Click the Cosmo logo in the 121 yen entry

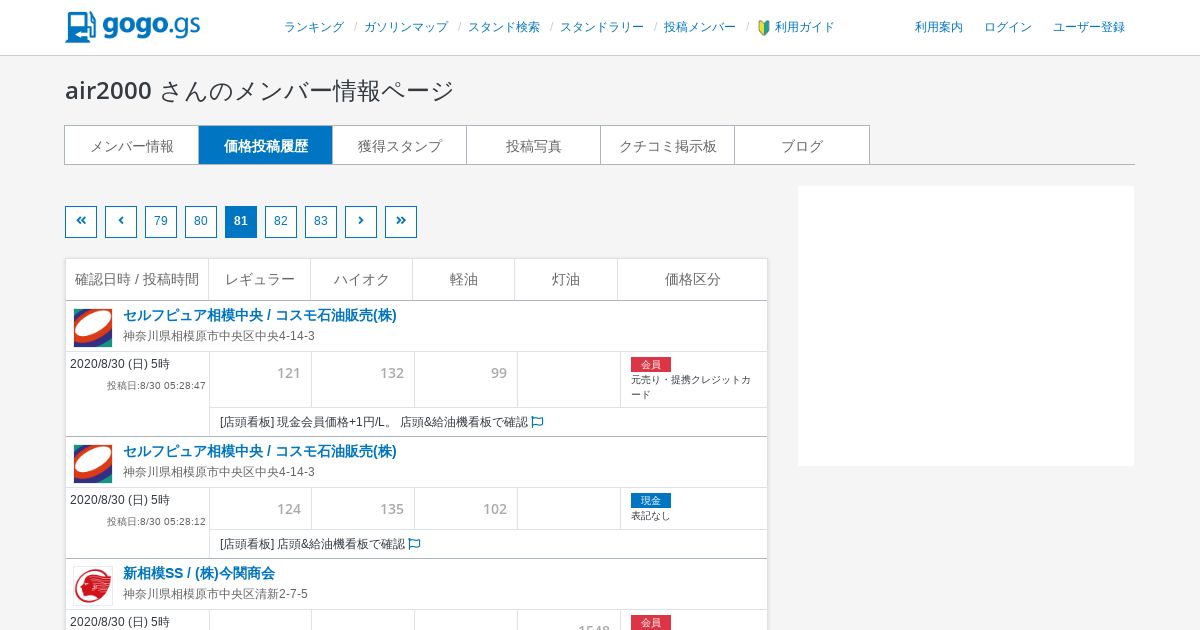click(x=93, y=328)
